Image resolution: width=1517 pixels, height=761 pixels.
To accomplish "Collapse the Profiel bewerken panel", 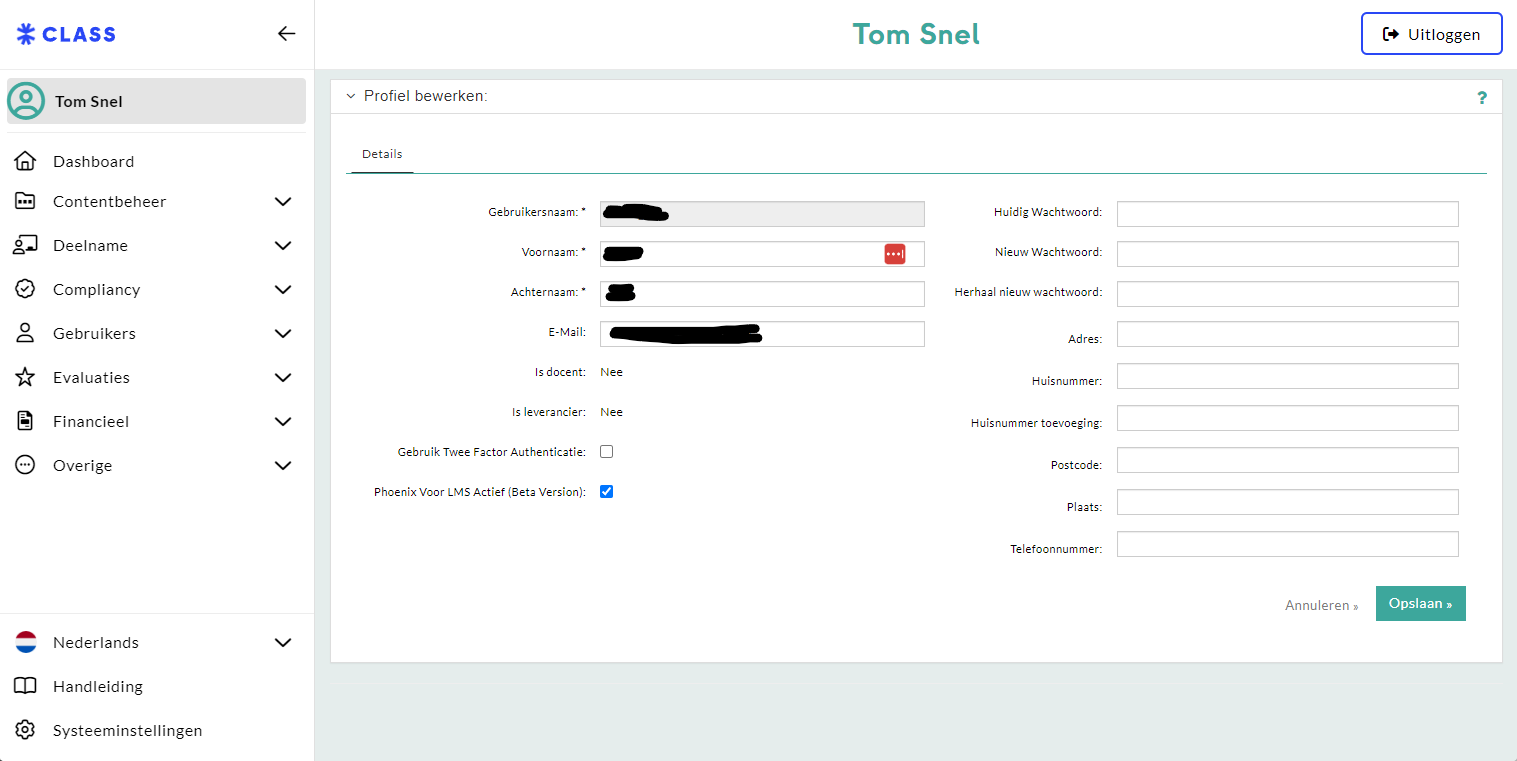I will [x=350, y=97].
